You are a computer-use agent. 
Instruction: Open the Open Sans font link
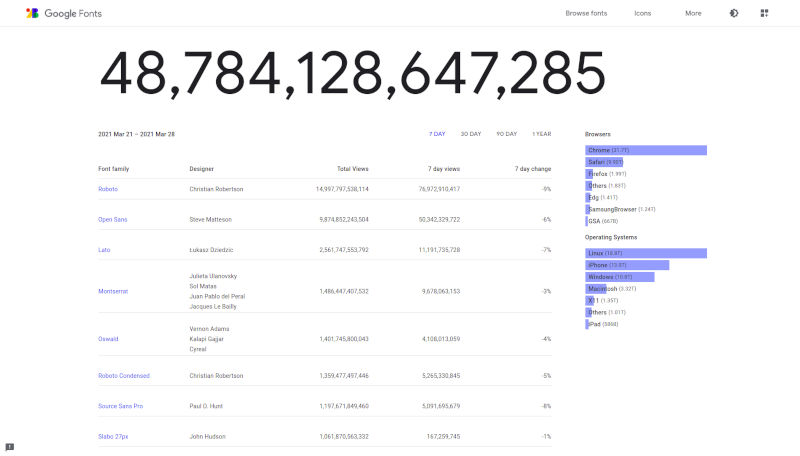(112, 220)
